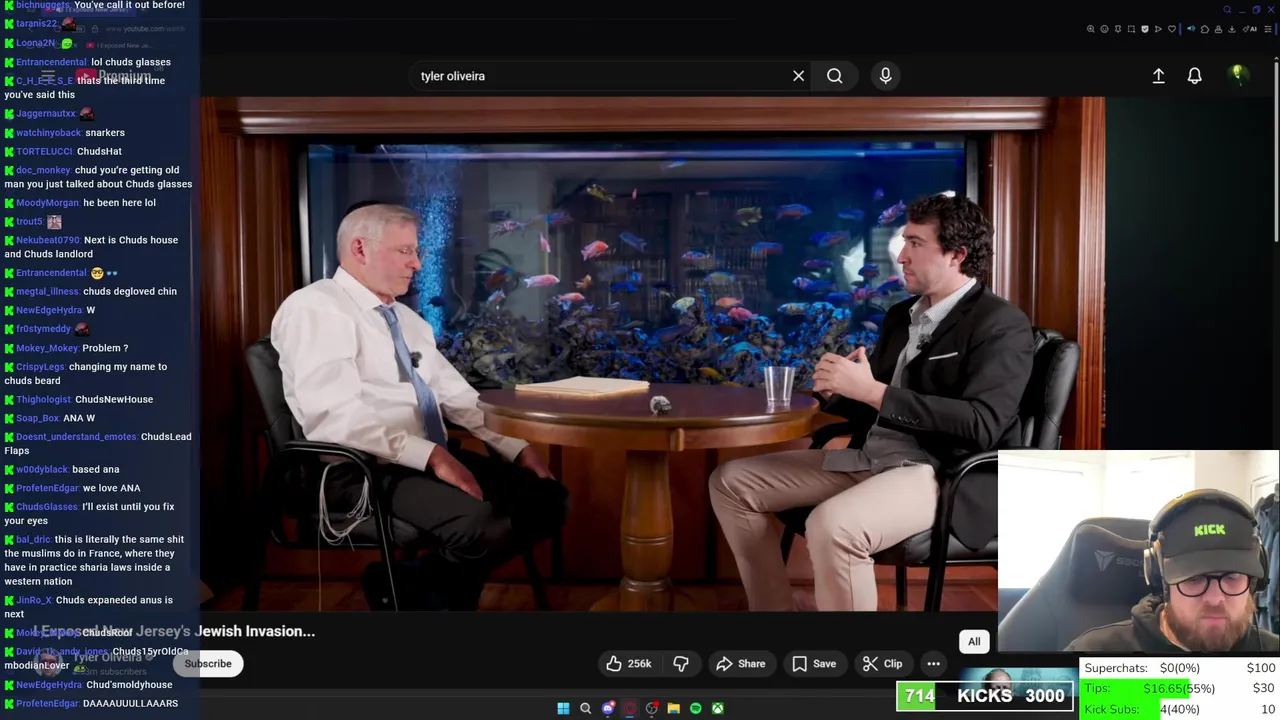The width and height of the screenshot is (1280, 720).
Task: Click chat username 'Soap_Box'
Action: tap(37, 418)
